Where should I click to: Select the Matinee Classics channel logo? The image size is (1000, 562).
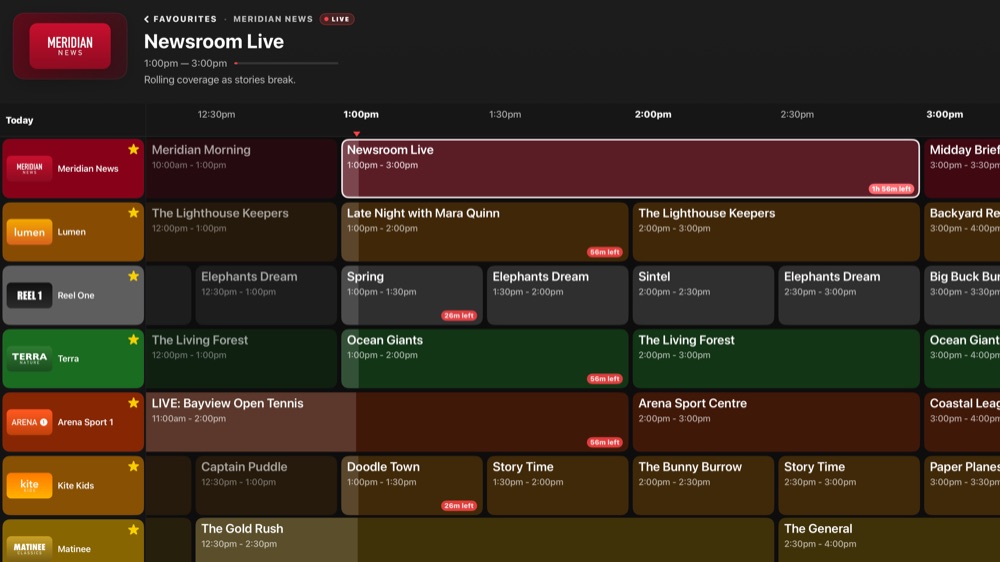click(29, 548)
